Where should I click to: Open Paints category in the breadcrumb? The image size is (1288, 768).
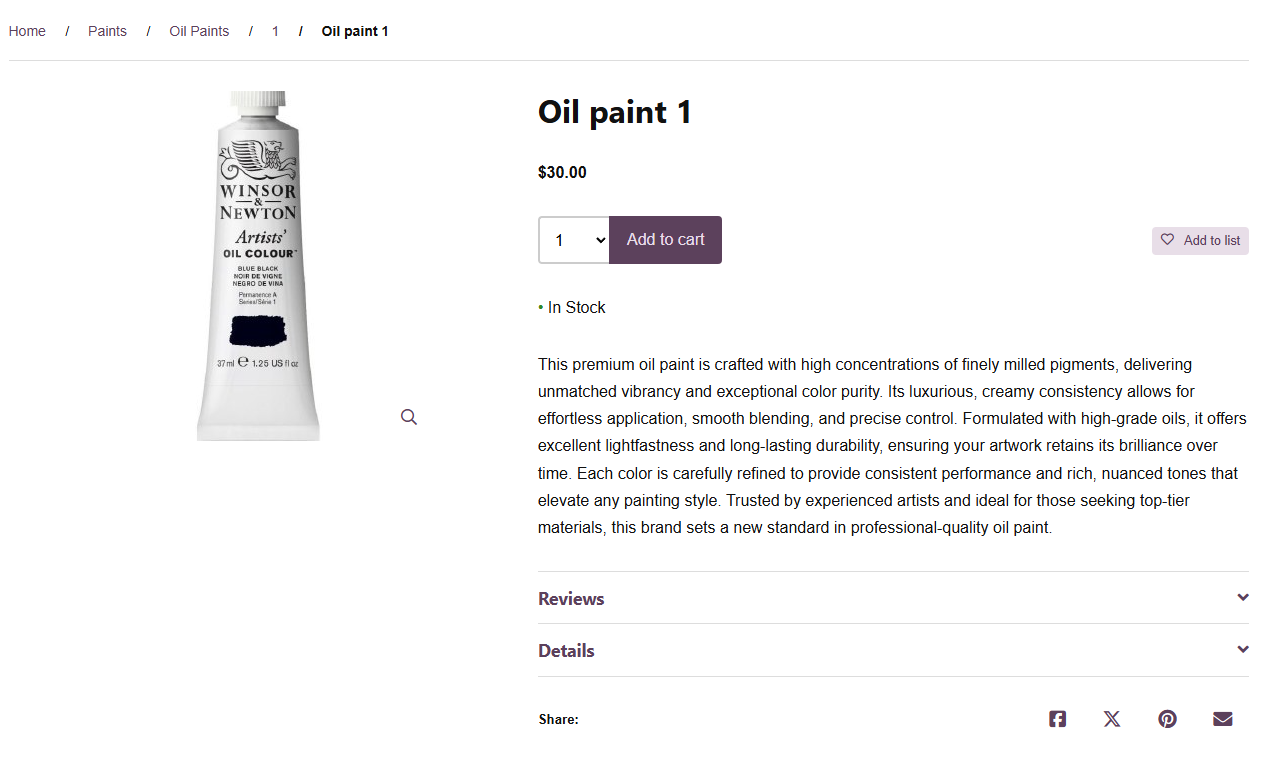point(107,31)
